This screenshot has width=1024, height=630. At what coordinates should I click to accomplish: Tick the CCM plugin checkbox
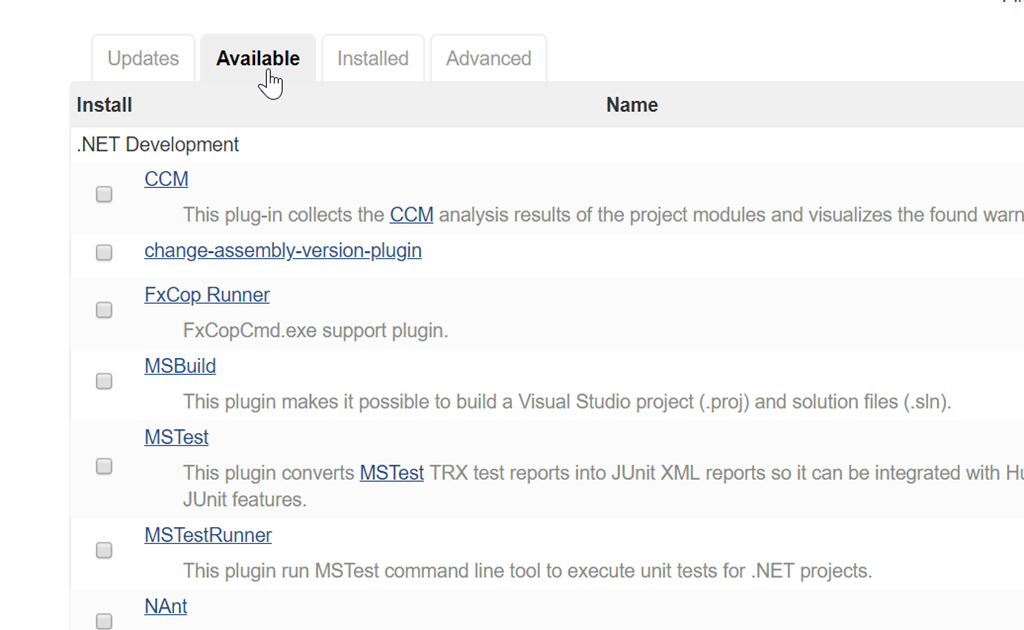point(104,195)
